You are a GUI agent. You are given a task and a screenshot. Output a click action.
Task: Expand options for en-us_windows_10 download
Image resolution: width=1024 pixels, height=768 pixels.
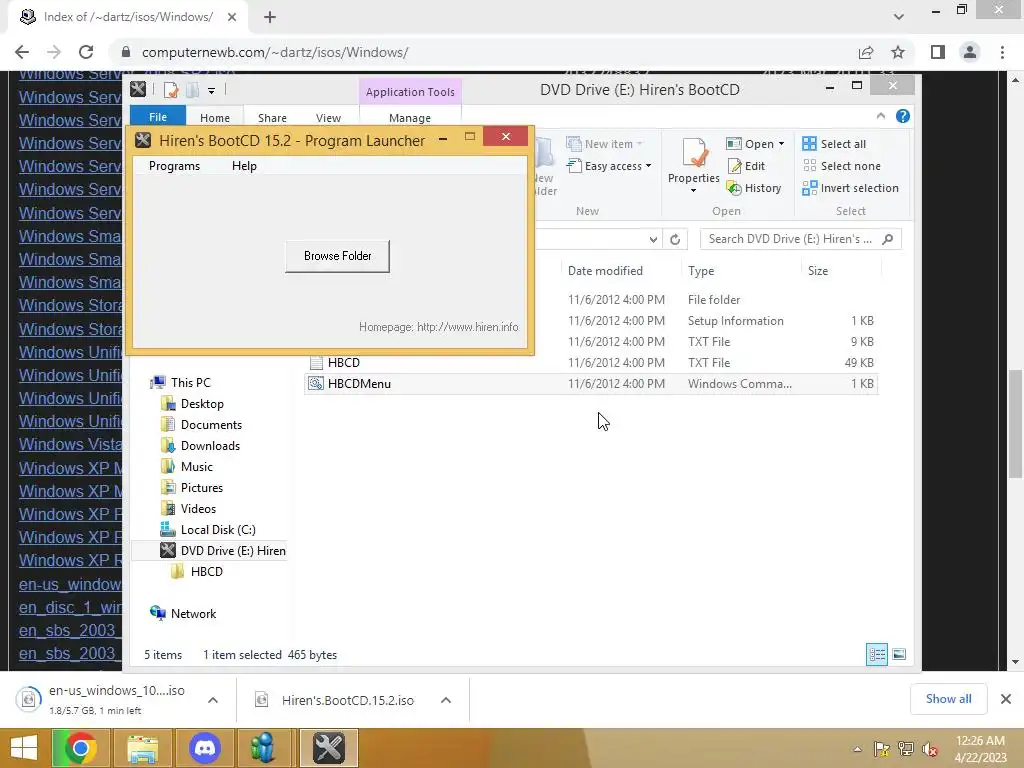tap(213, 700)
